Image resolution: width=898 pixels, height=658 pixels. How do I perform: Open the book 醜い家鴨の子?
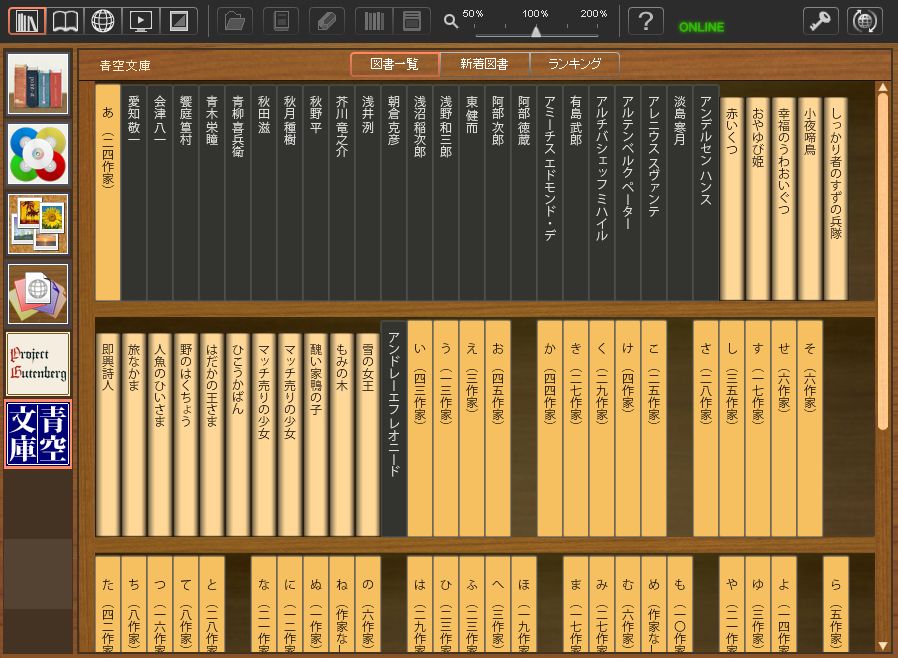[x=316, y=435]
